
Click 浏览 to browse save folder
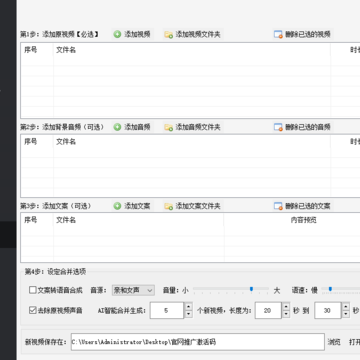point(334,342)
